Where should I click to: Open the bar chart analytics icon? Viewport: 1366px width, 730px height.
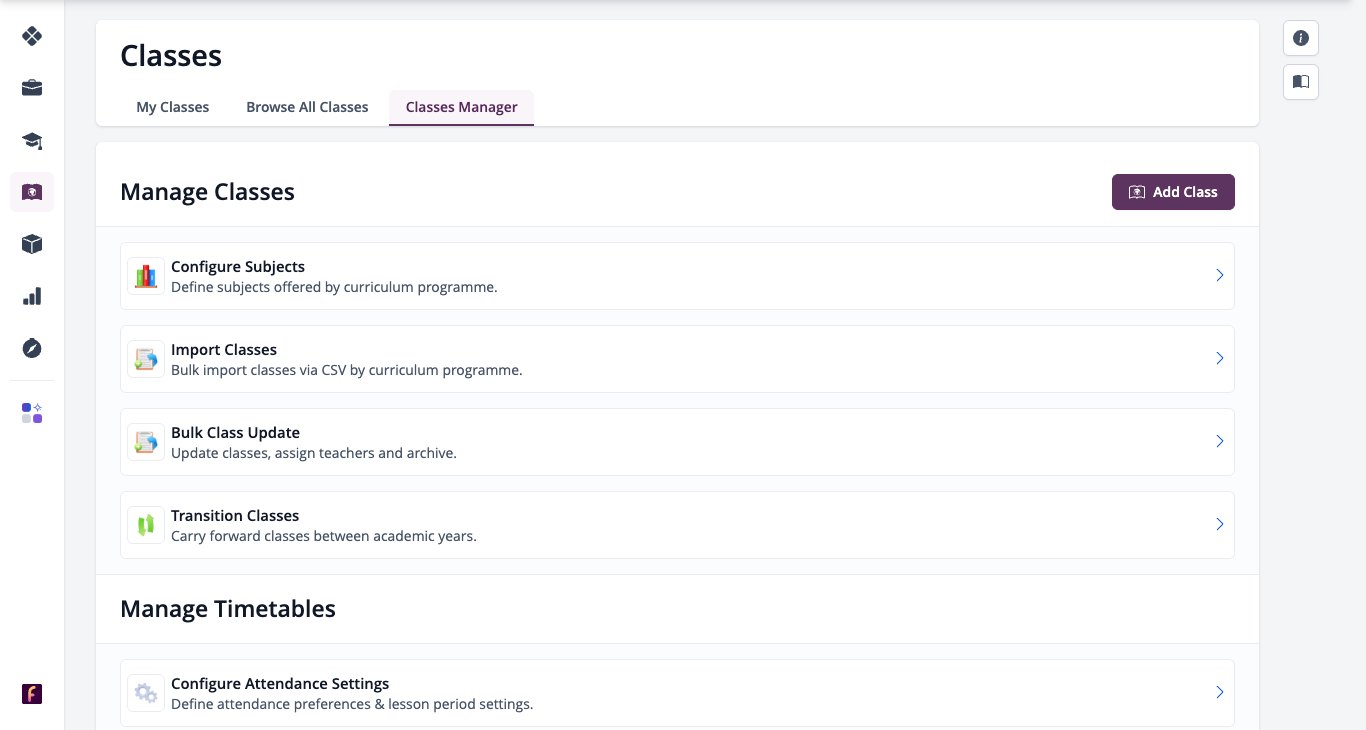32,296
